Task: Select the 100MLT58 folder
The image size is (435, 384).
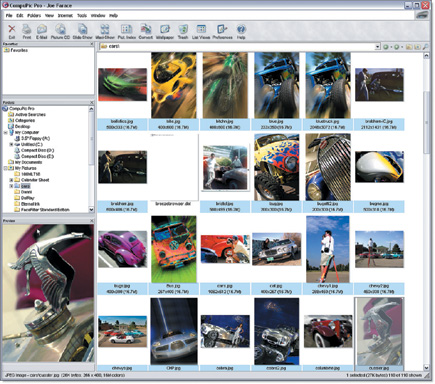Action: point(31,174)
